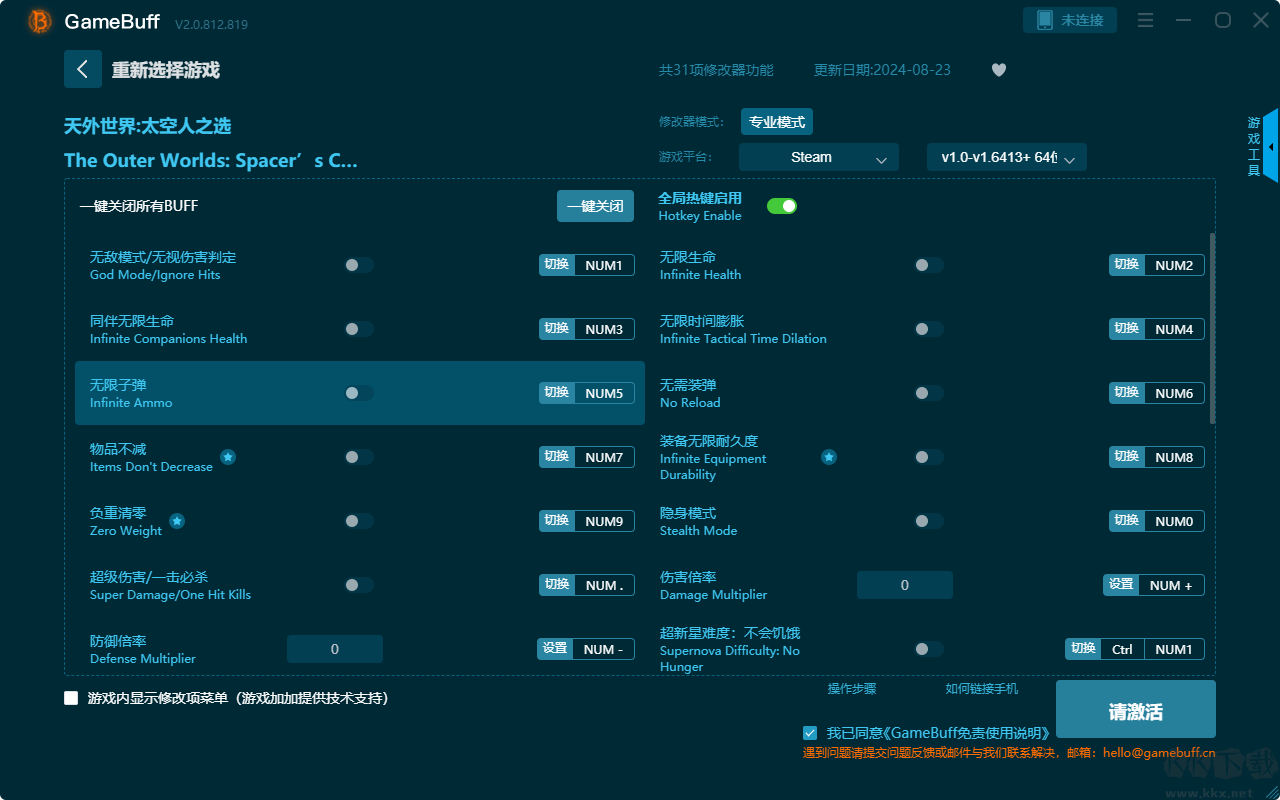Click the heart favorite icon

tap(998, 70)
